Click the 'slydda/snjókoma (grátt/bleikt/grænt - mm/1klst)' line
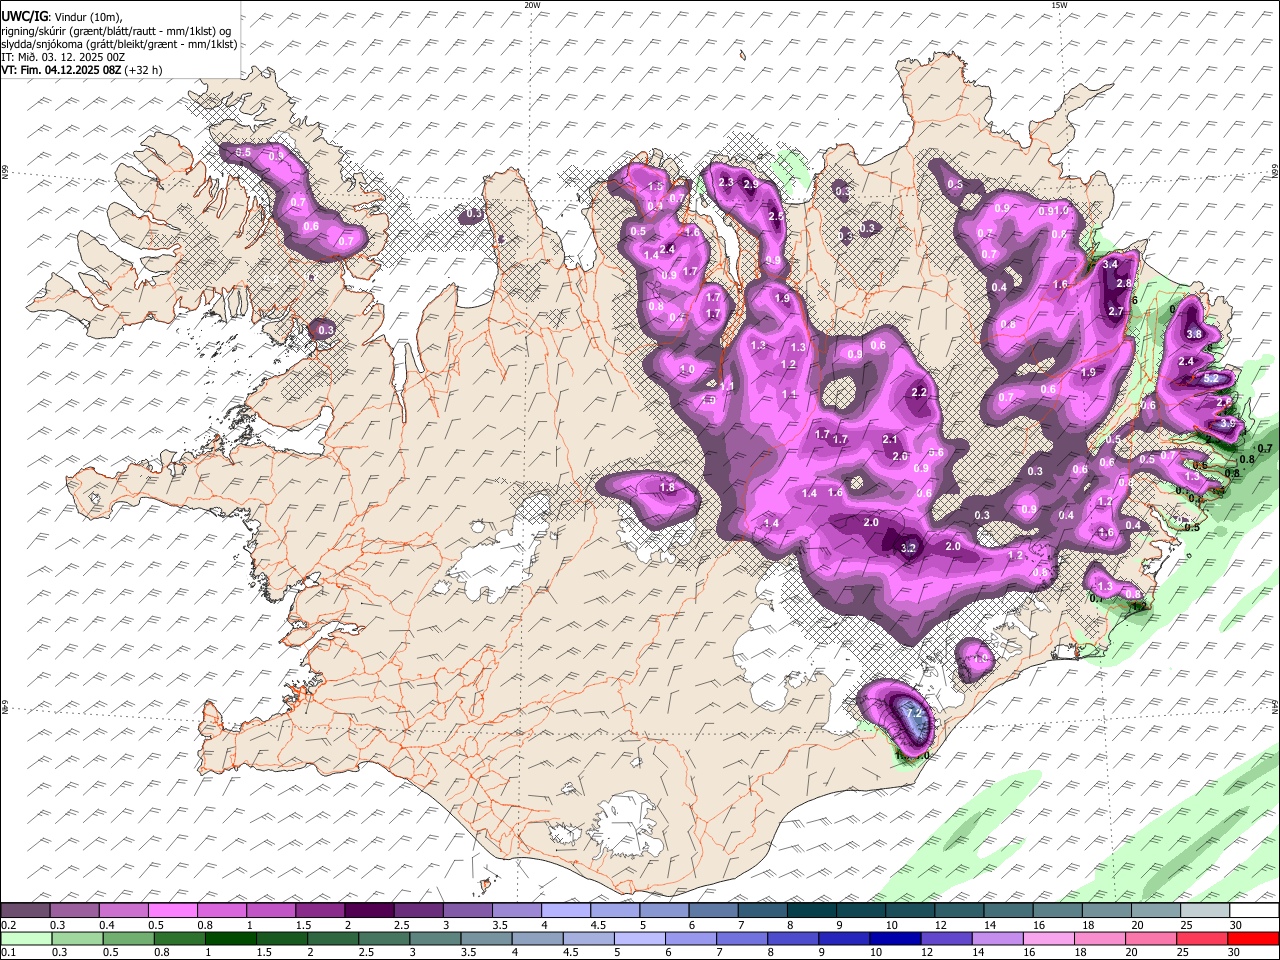 (x=119, y=44)
